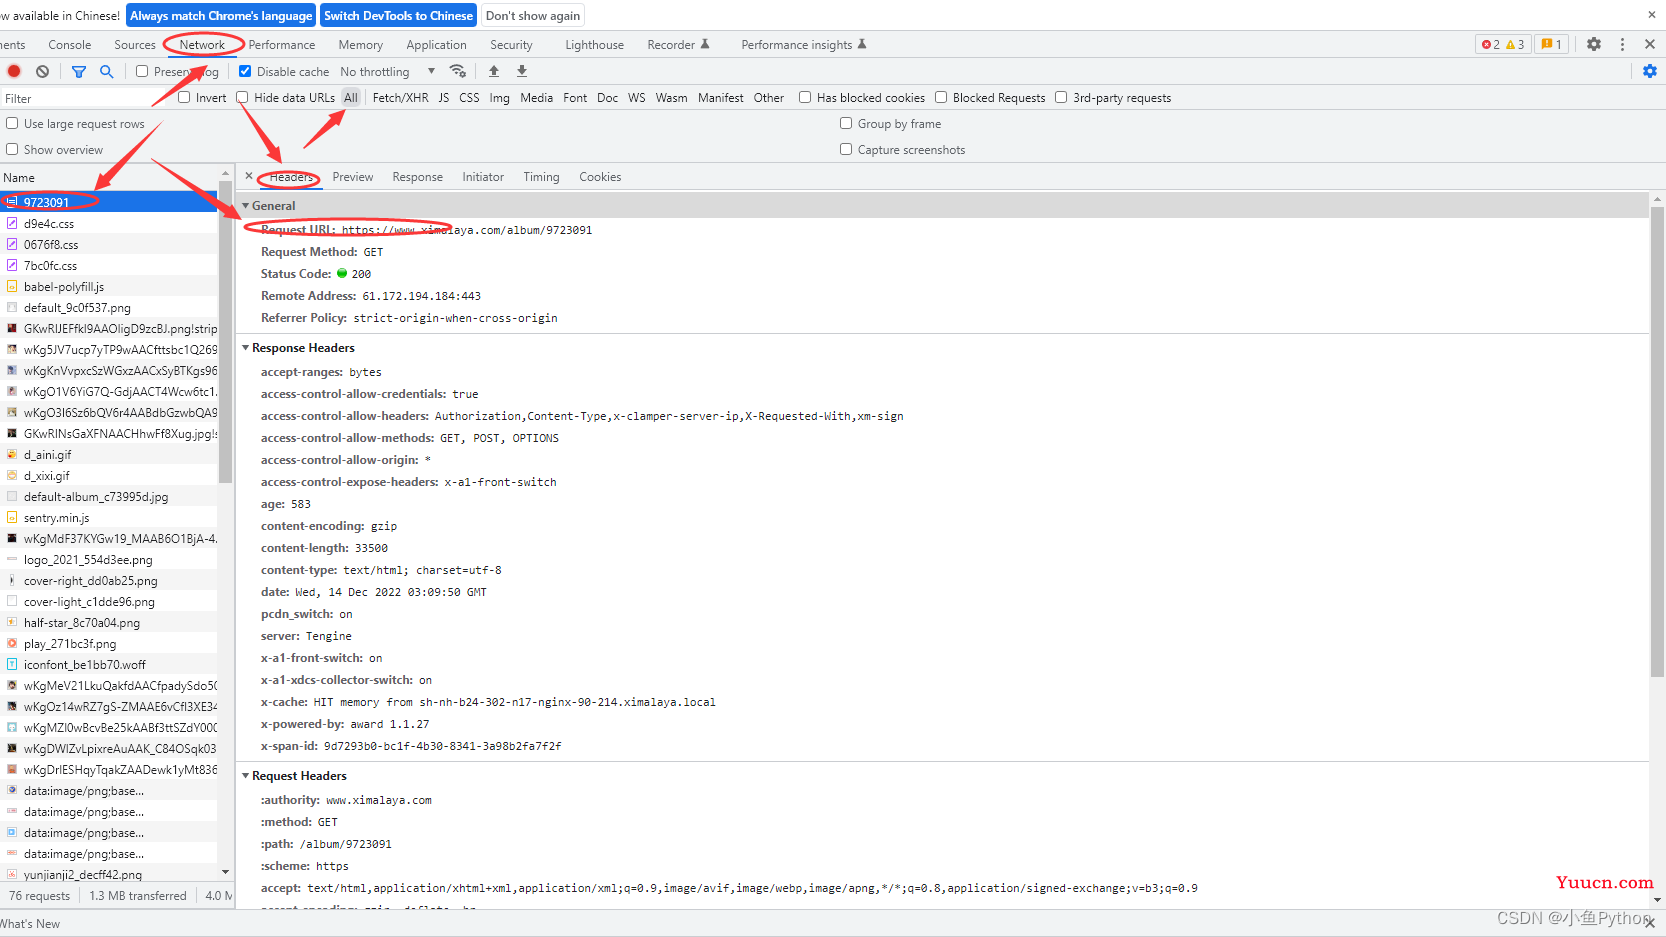Open the Application tab
Image resolution: width=1666 pixels, height=937 pixels.
pos(437,44)
